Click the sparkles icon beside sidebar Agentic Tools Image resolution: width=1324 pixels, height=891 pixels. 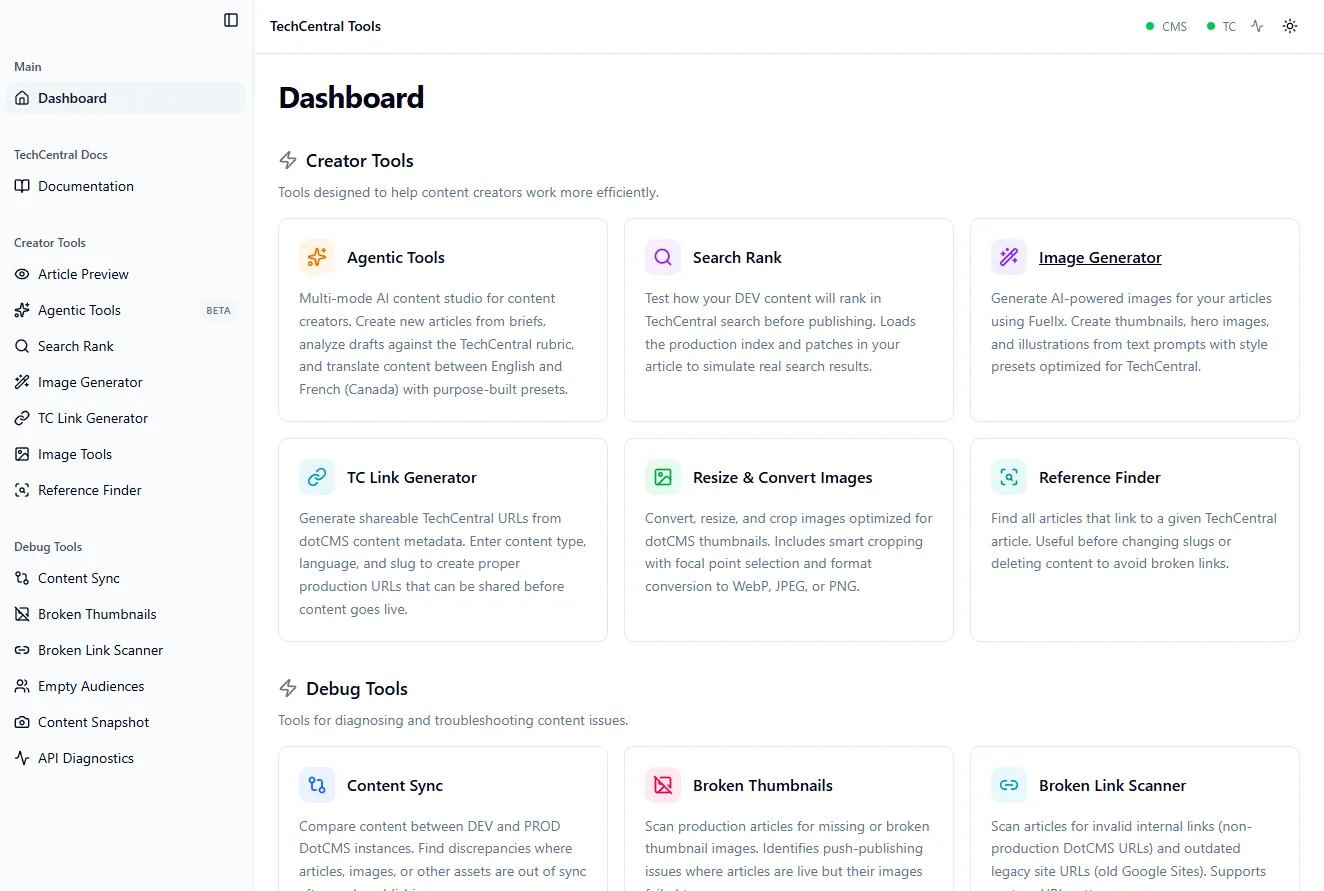point(22,310)
